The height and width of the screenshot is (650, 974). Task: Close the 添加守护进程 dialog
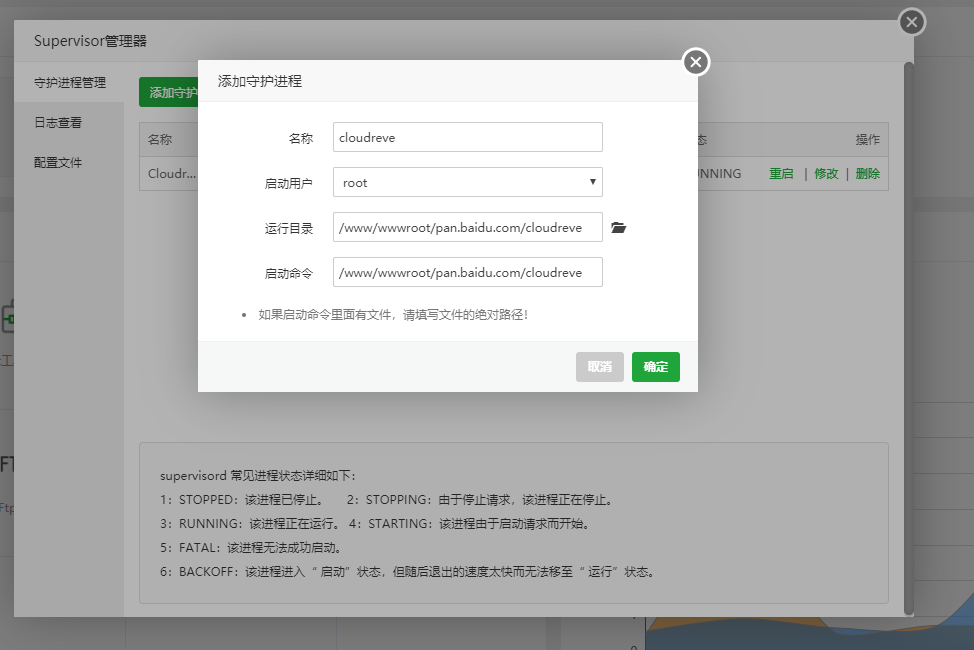(x=696, y=63)
